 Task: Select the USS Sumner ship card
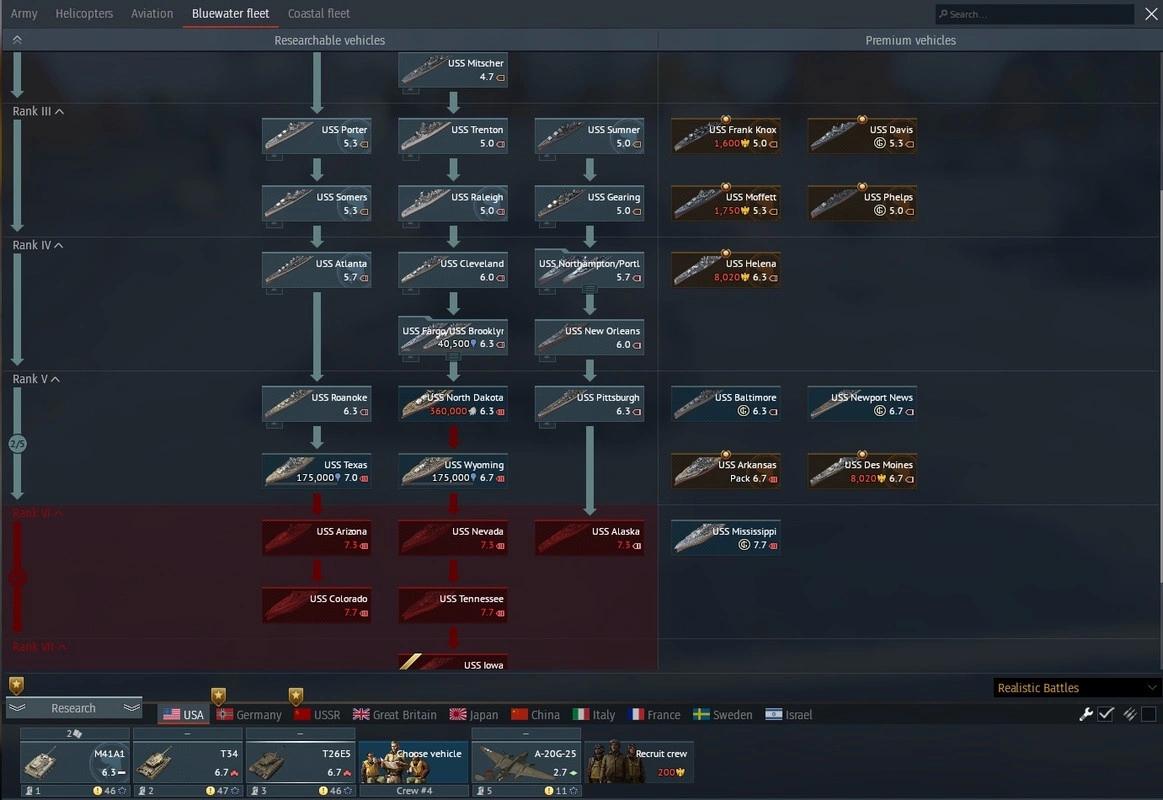589,136
